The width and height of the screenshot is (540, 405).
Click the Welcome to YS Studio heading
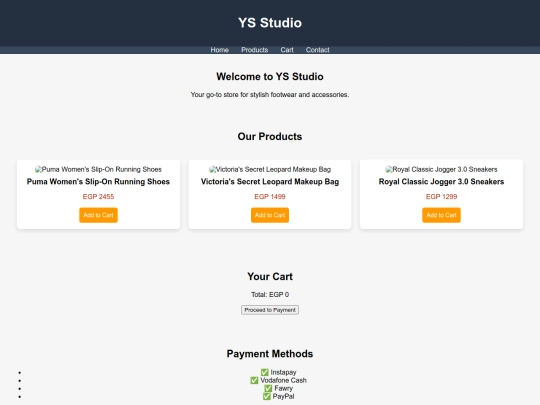pos(270,76)
